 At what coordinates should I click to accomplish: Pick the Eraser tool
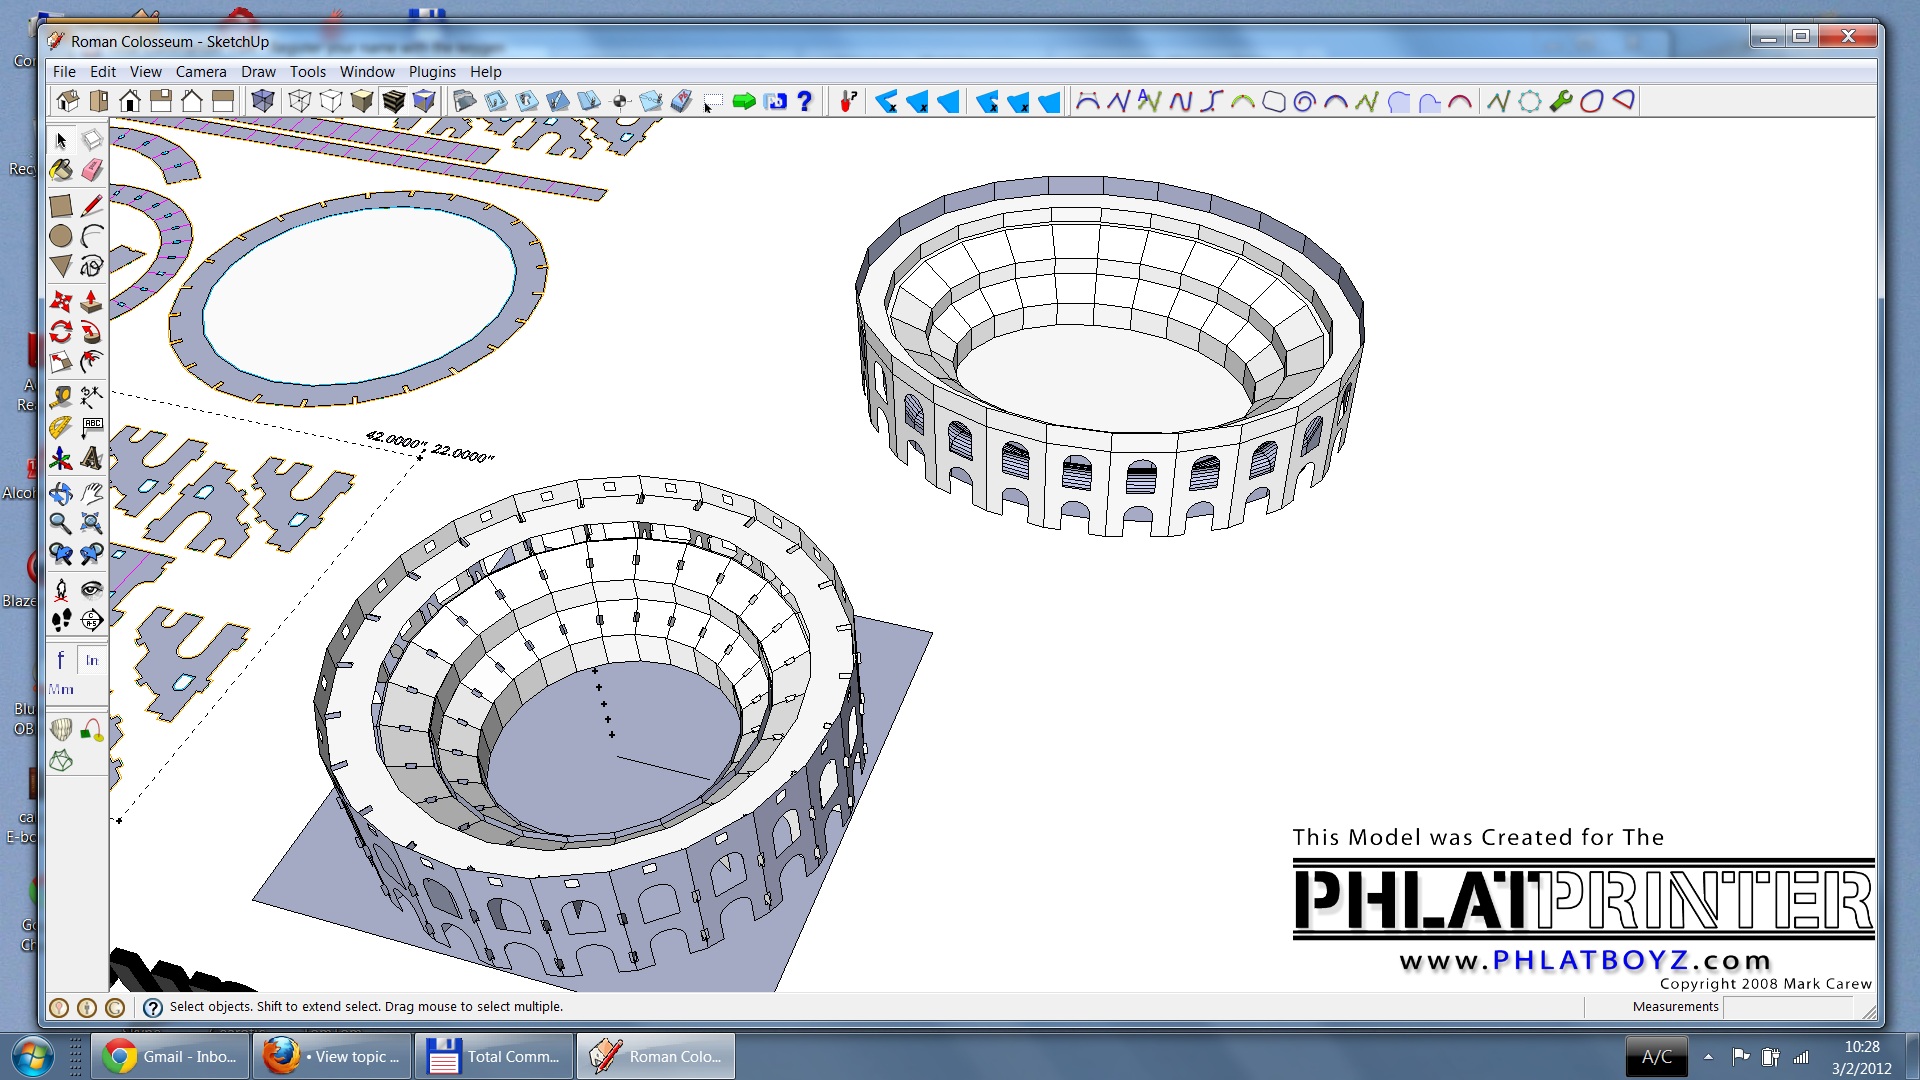[x=92, y=170]
